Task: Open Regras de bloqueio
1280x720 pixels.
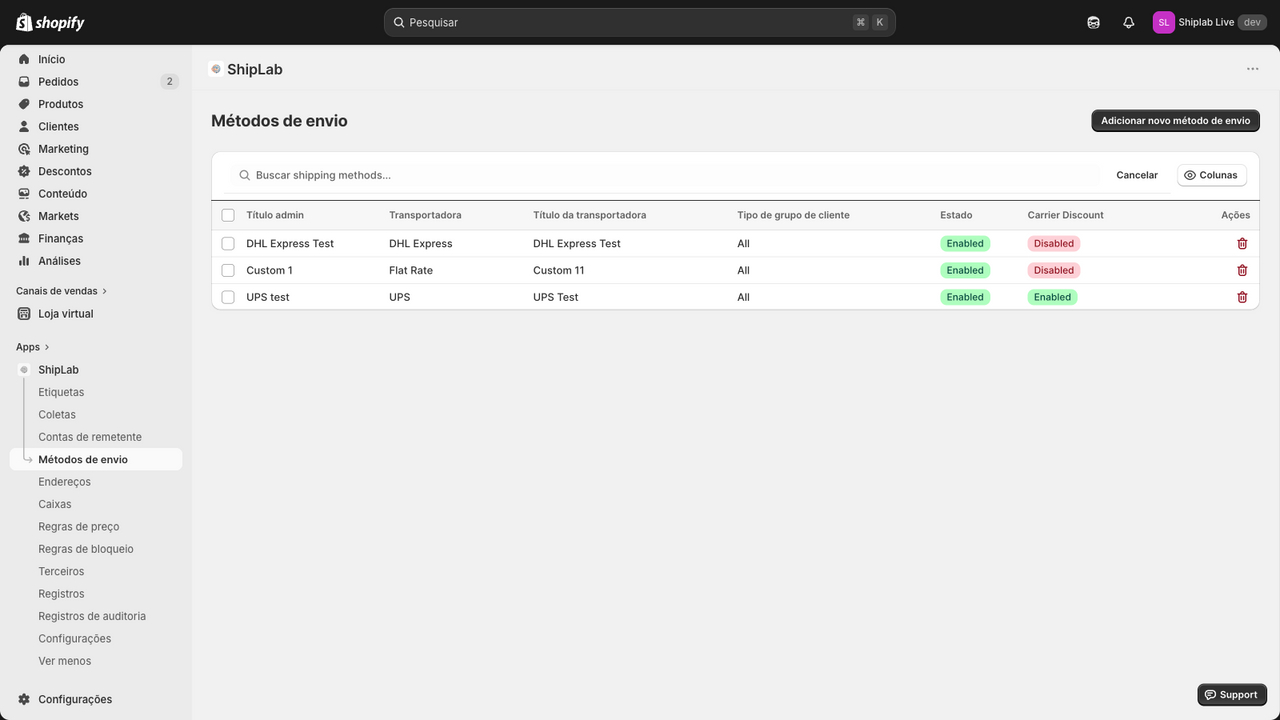Action: coord(86,549)
